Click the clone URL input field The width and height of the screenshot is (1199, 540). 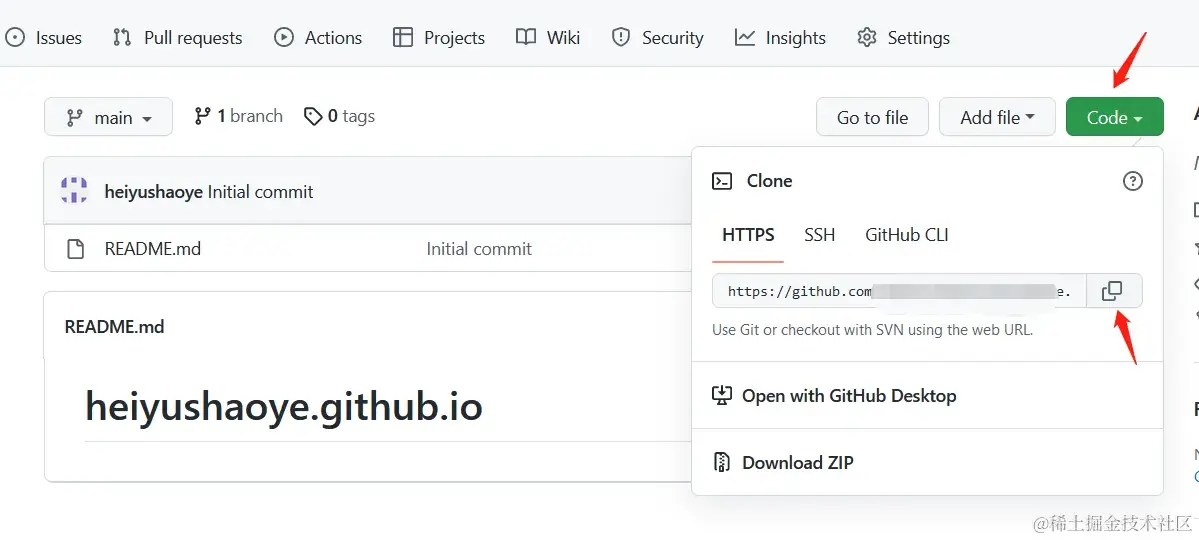(899, 291)
